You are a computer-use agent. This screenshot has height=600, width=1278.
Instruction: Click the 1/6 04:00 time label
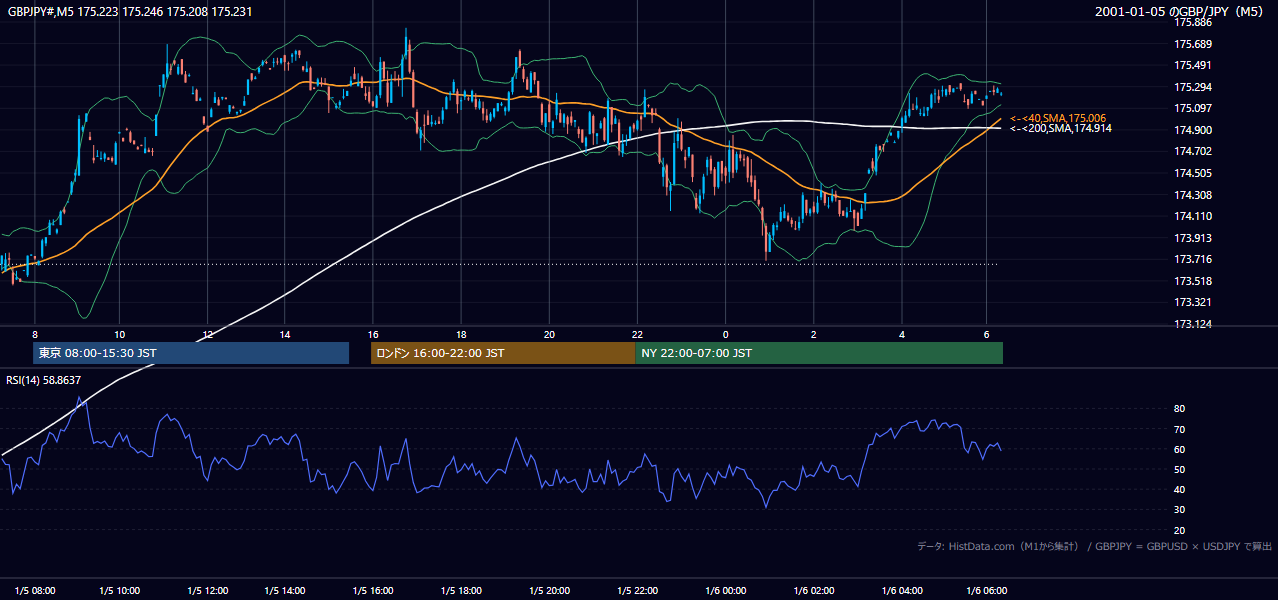(x=901, y=590)
